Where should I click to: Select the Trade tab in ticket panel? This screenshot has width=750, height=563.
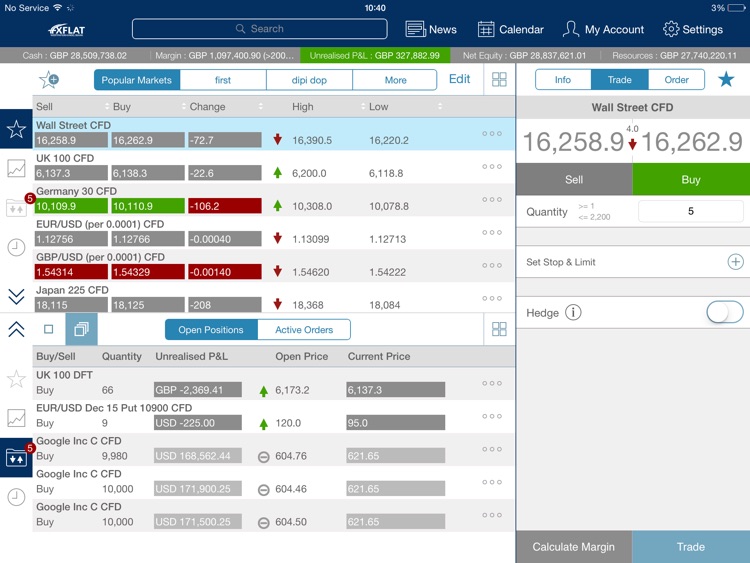(x=619, y=79)
